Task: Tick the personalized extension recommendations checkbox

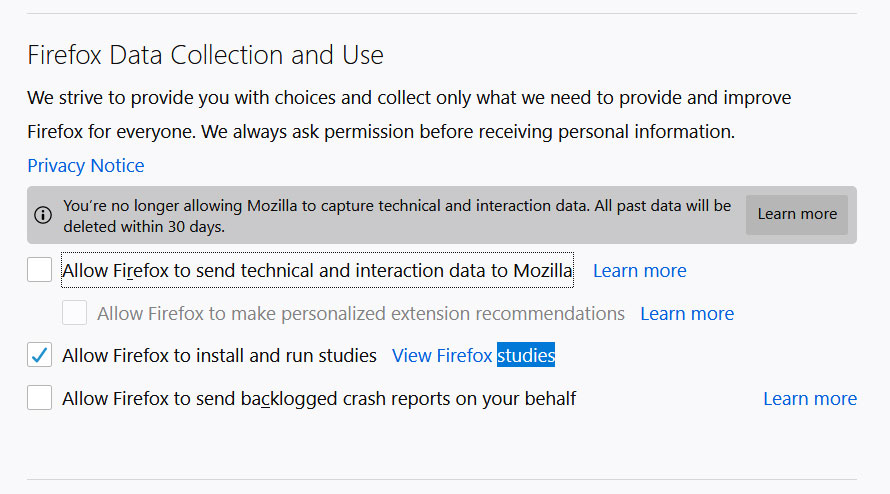Action: tap(74, 313)
